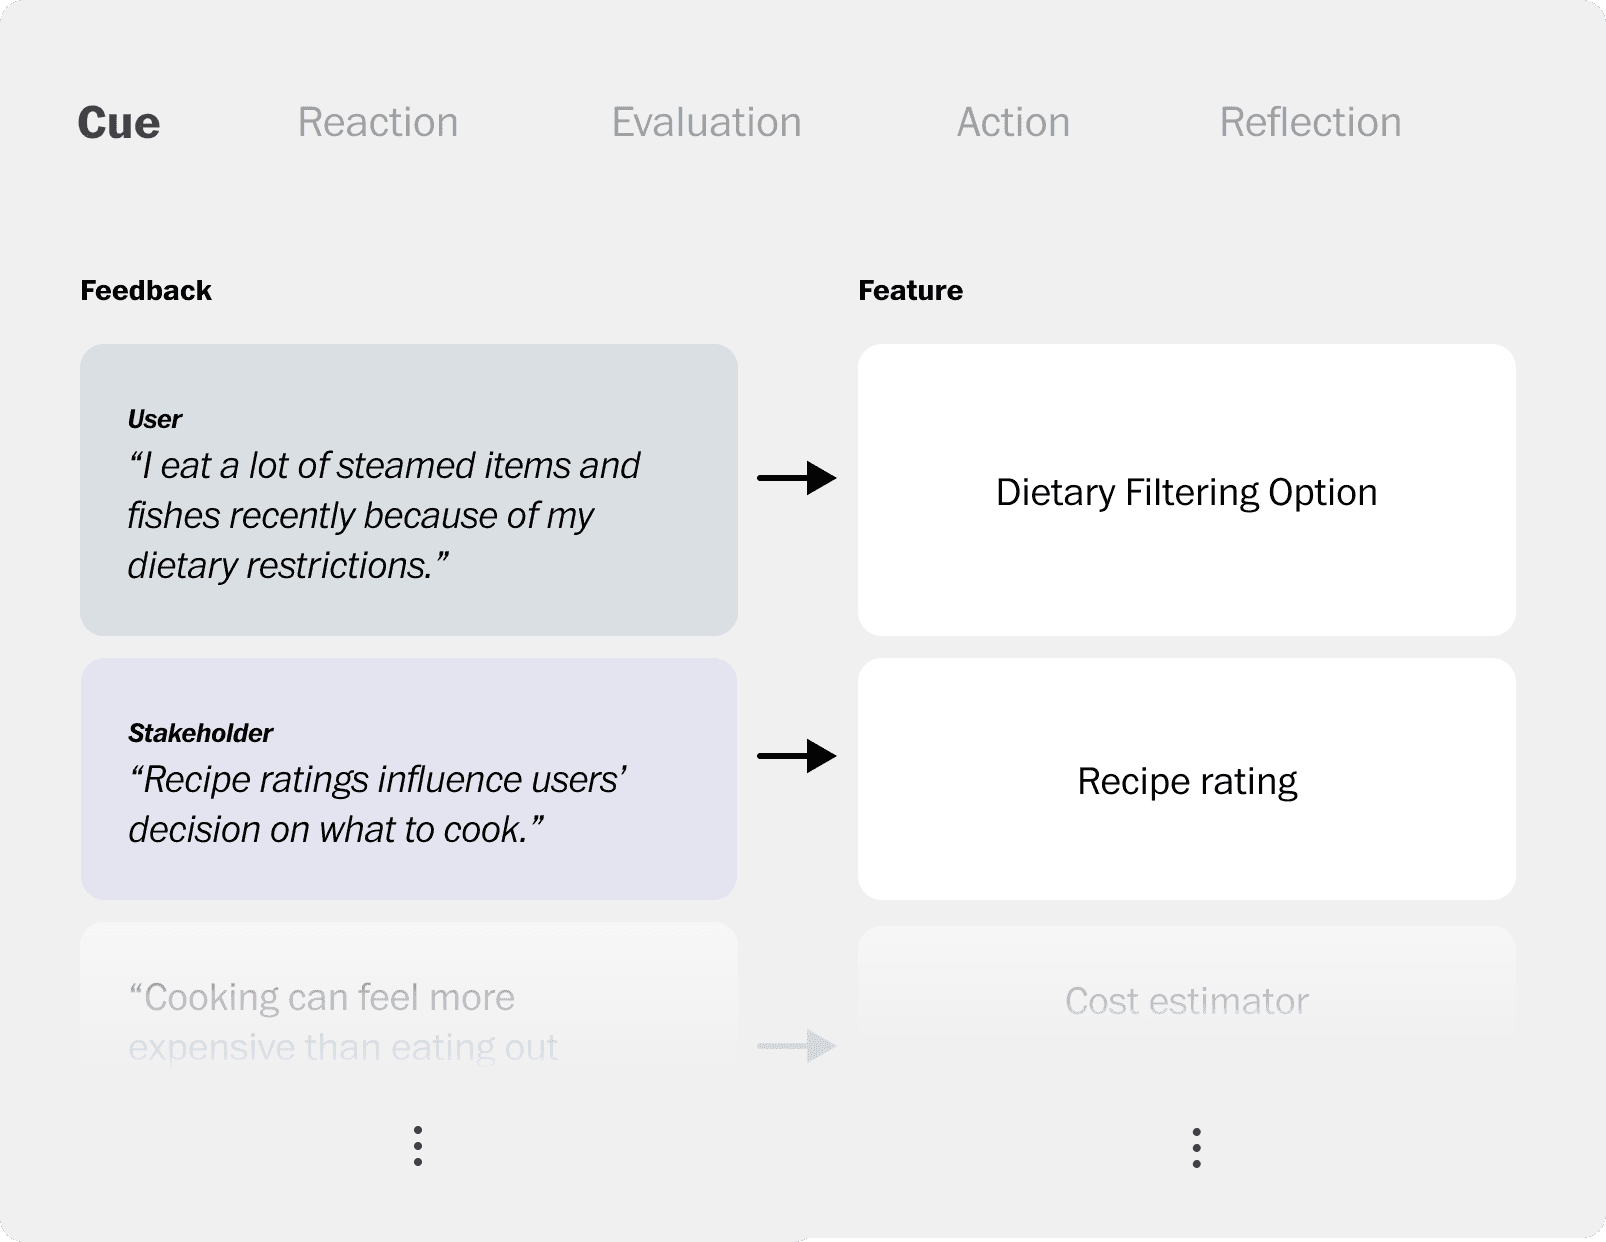Expand more features via vertical dots

coord(1196,1148)
